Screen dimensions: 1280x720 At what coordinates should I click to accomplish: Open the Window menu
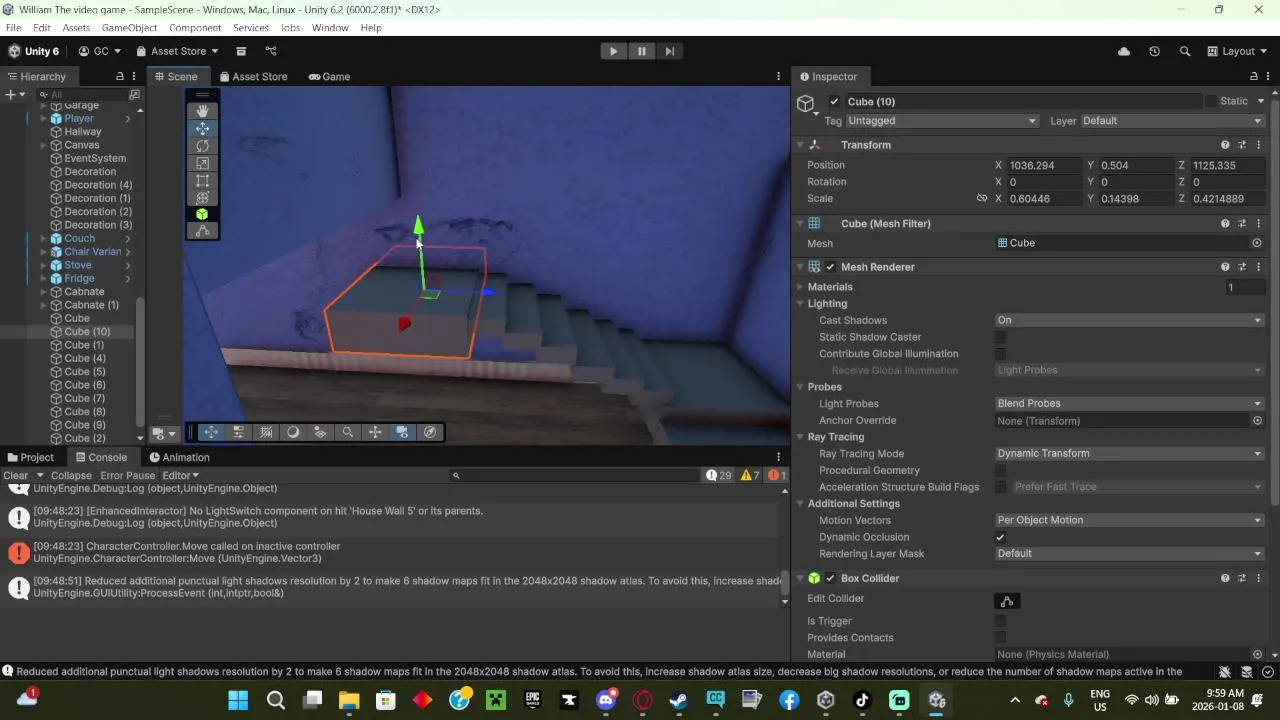(330, 28)
